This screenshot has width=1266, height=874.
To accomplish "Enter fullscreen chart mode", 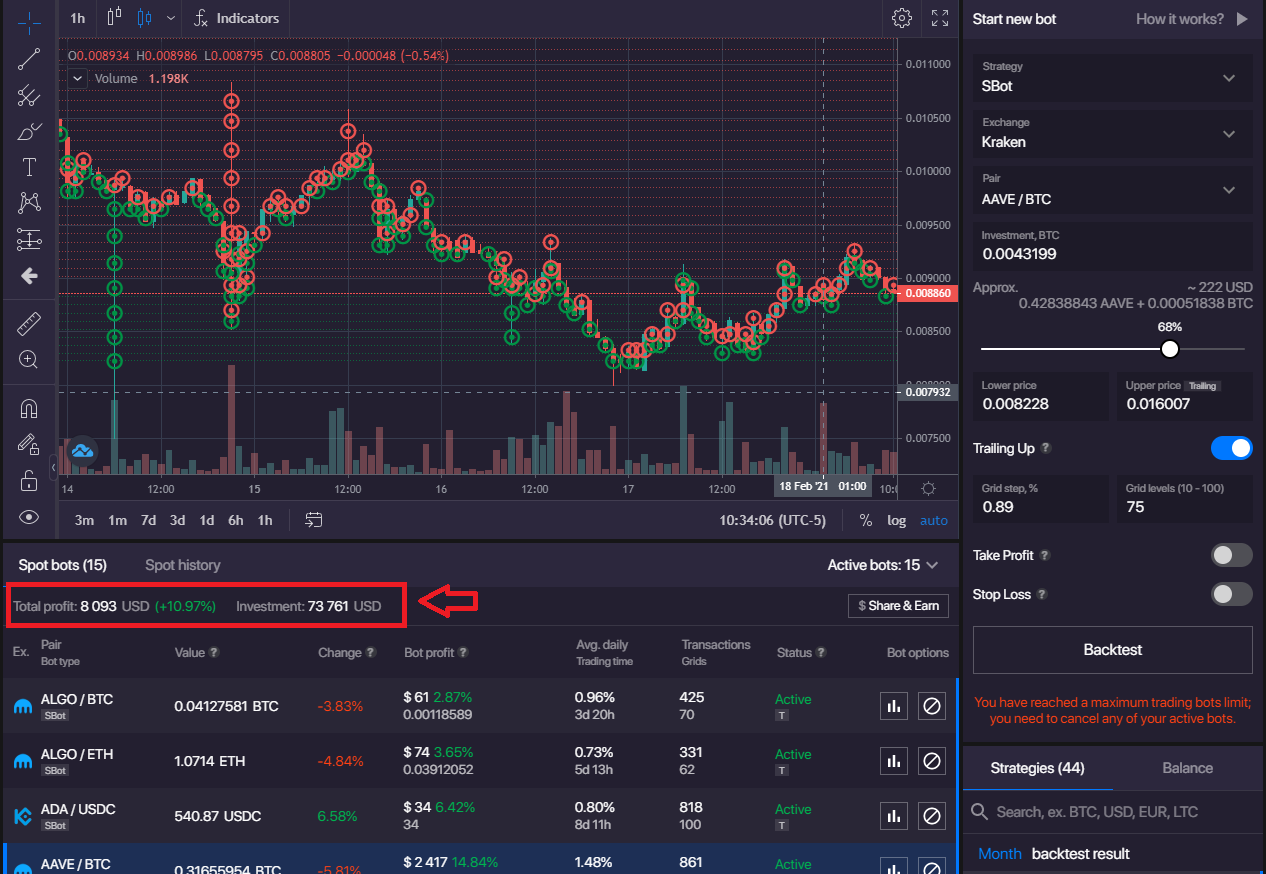I will (x=940, y=18).
